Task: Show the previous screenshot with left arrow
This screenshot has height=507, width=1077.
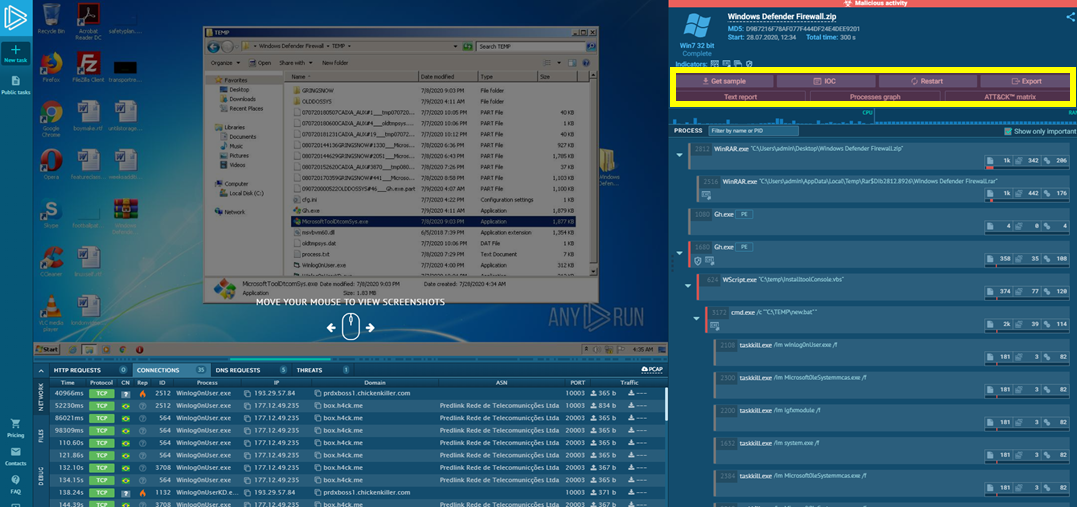Action: (x=330, y=328)
